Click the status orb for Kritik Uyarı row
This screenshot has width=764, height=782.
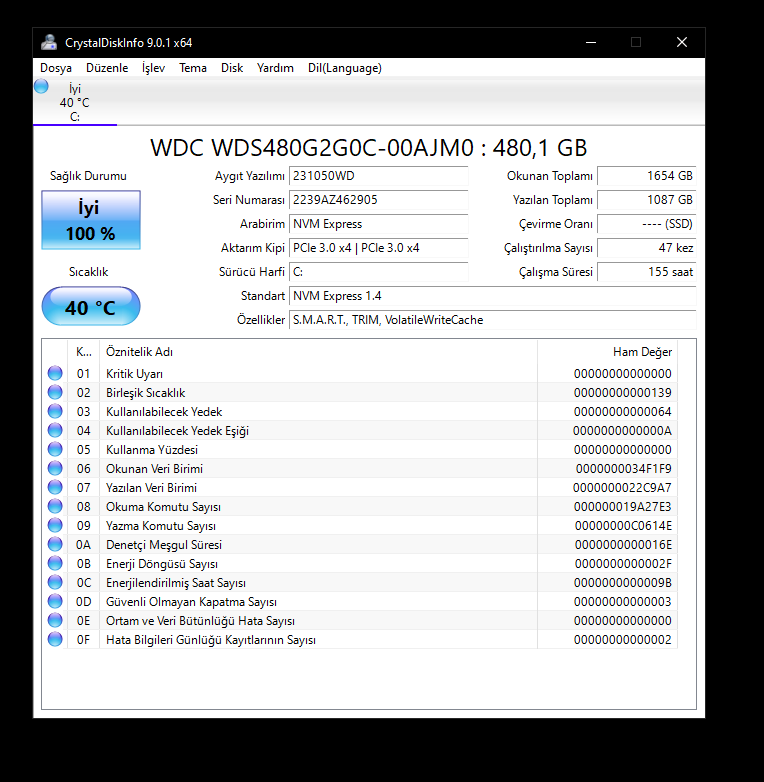click(55, 373)
